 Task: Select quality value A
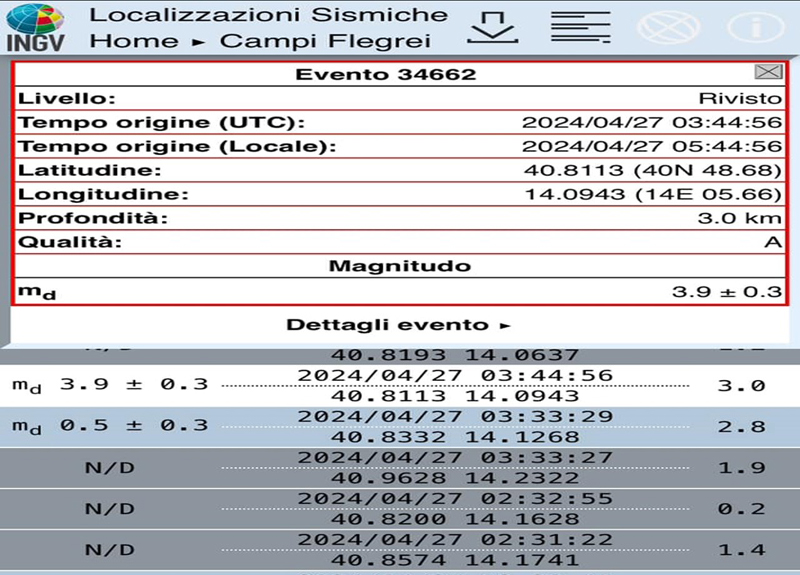point(773,242)
